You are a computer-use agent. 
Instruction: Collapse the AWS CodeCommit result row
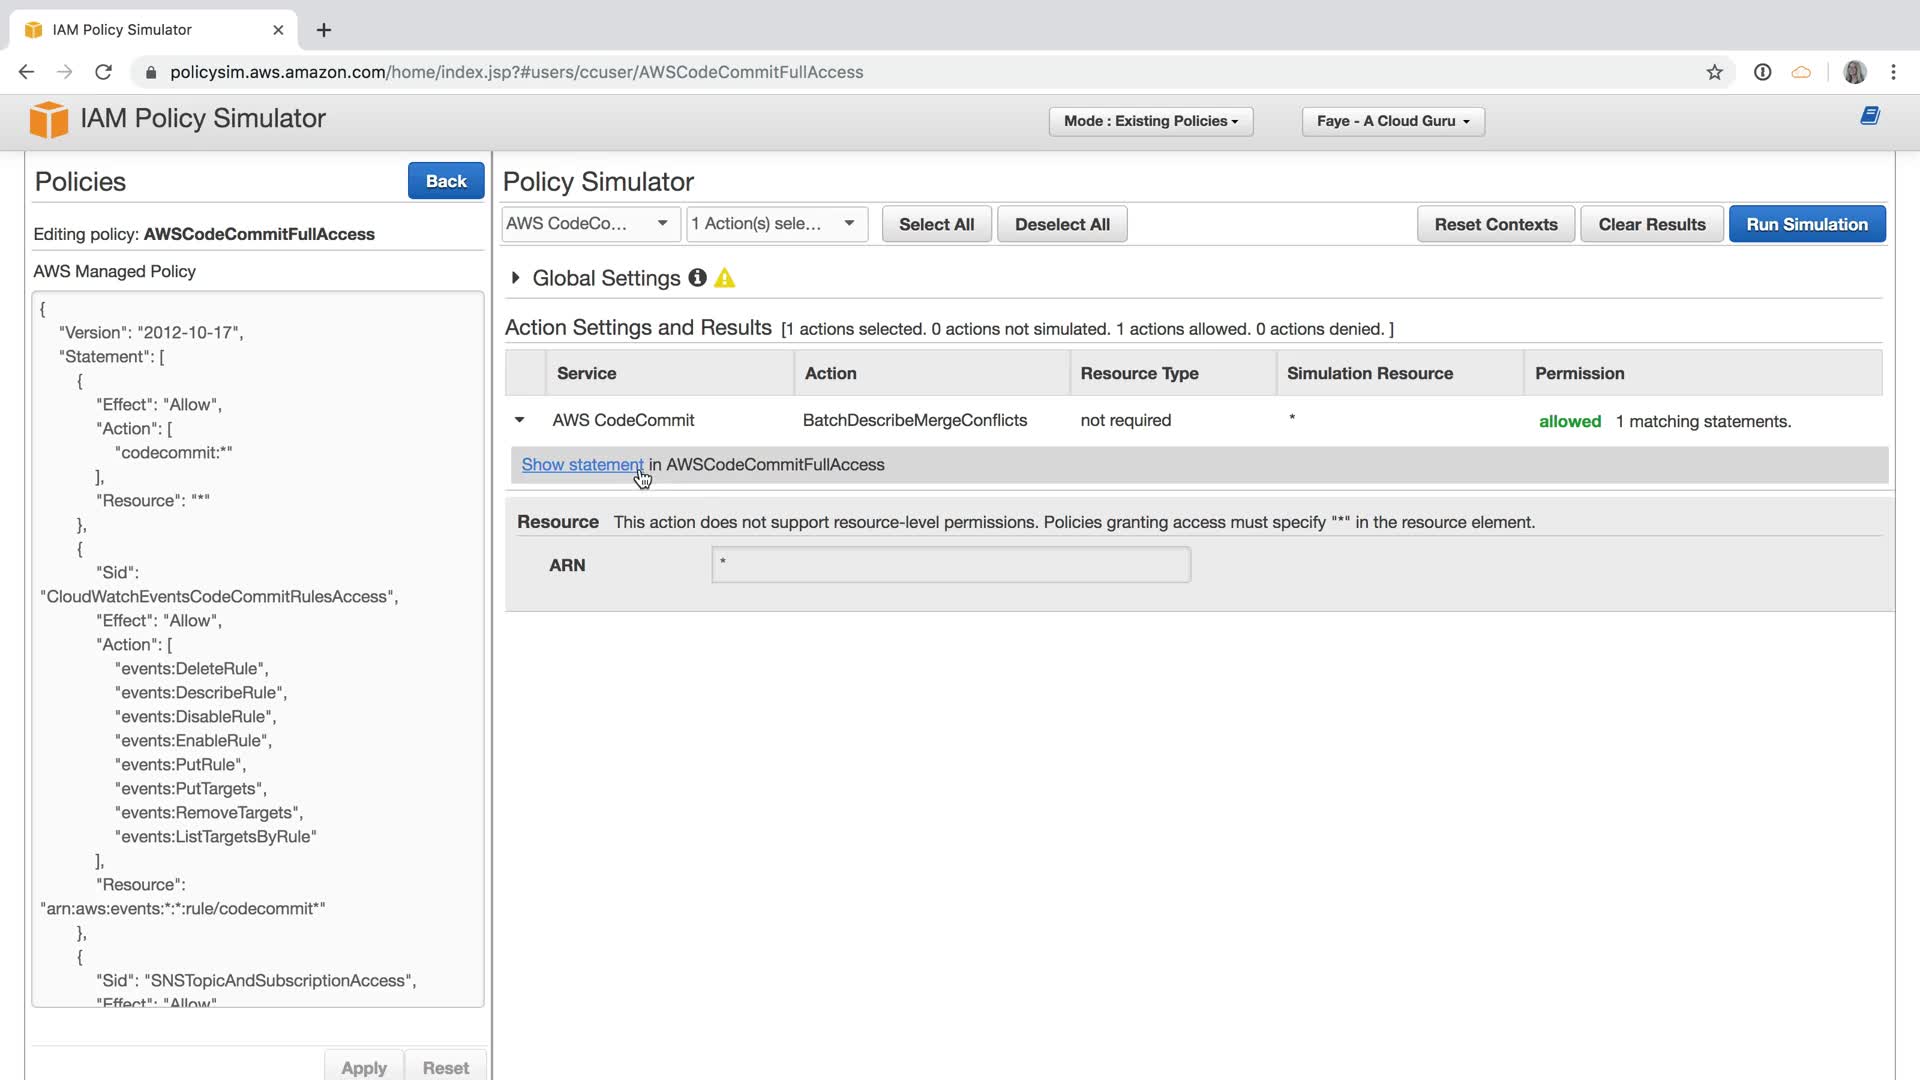click(519, 420)
